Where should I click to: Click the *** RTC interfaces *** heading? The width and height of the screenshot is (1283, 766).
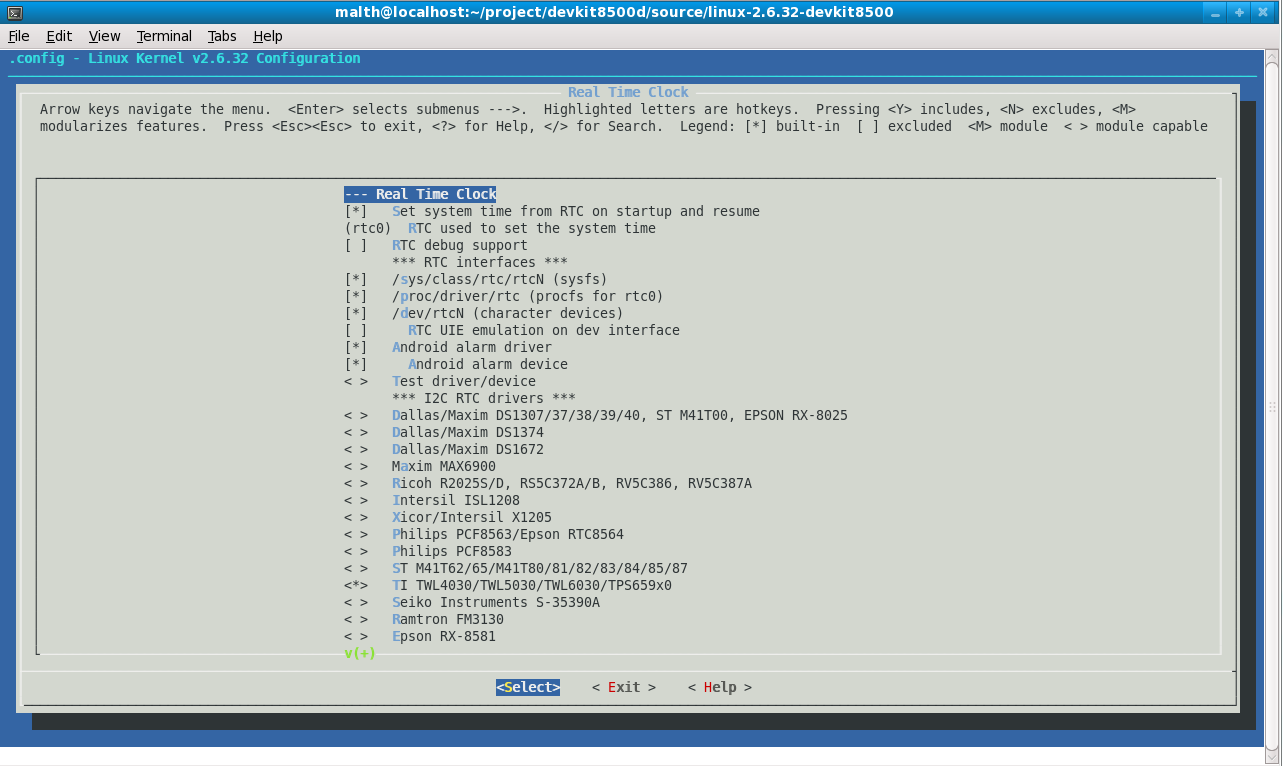480,263
